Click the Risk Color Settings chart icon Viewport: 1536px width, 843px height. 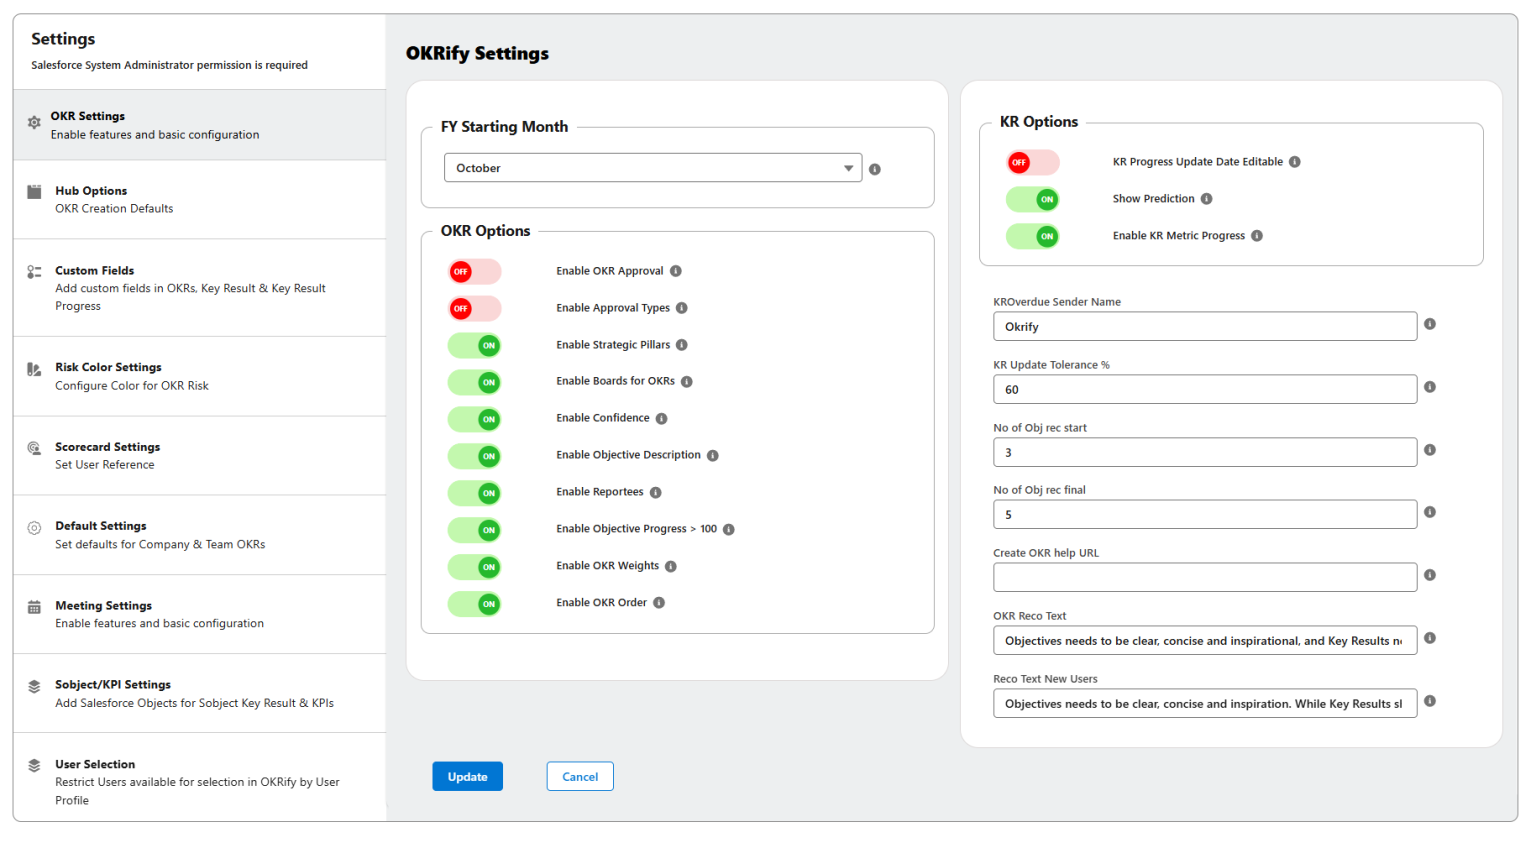click(34, 369)
